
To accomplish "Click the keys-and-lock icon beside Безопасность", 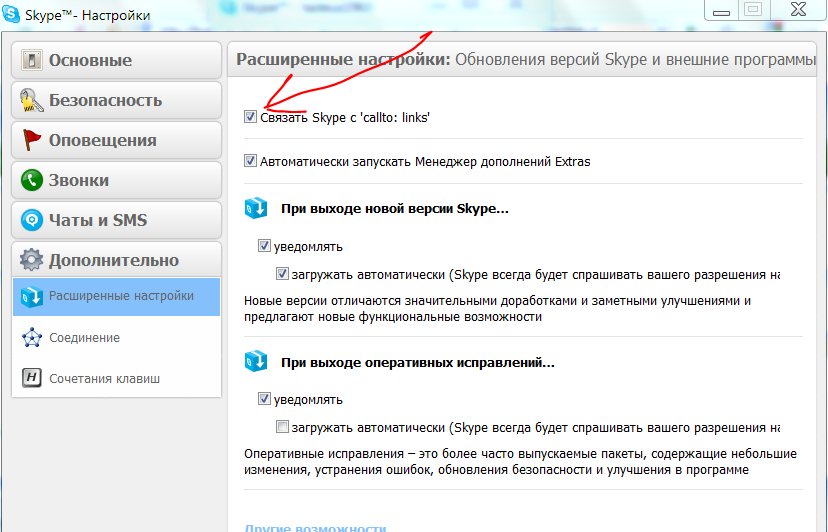I will (x=32, y=100).
